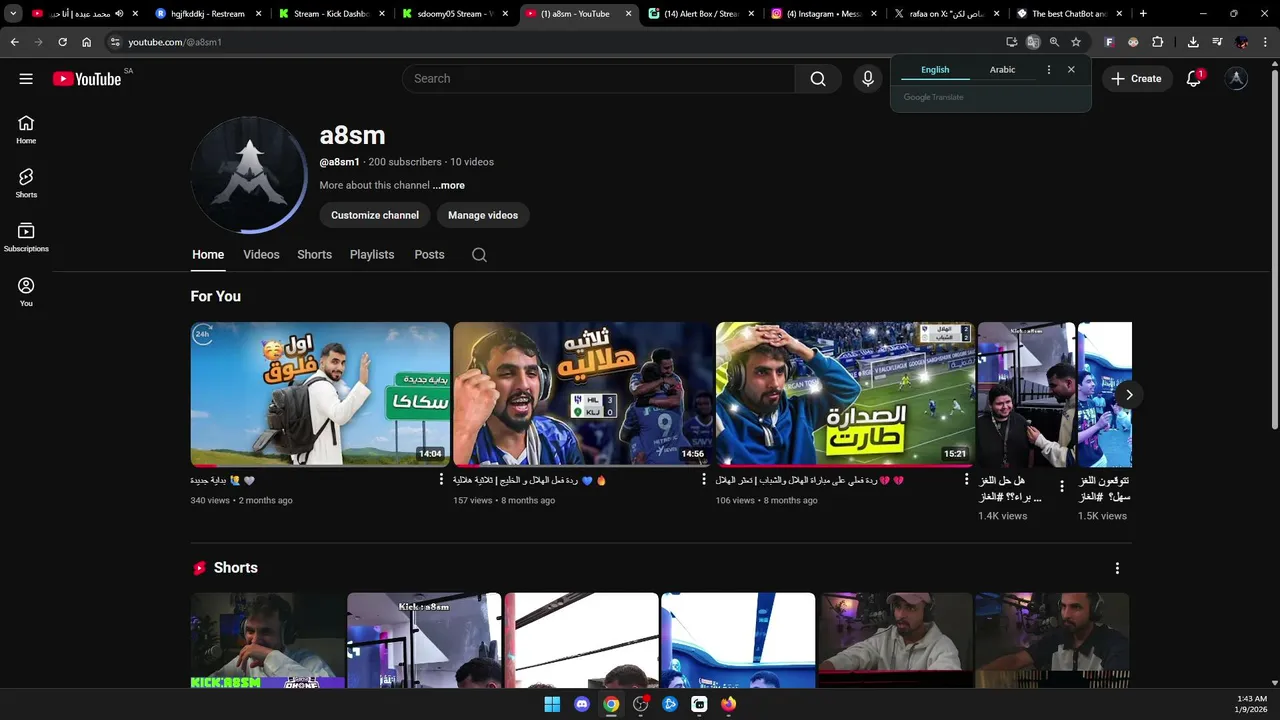This screenshot has width=1280, height=720.
Task: Close the Google Translate popup
Action: coord(1071,70)
